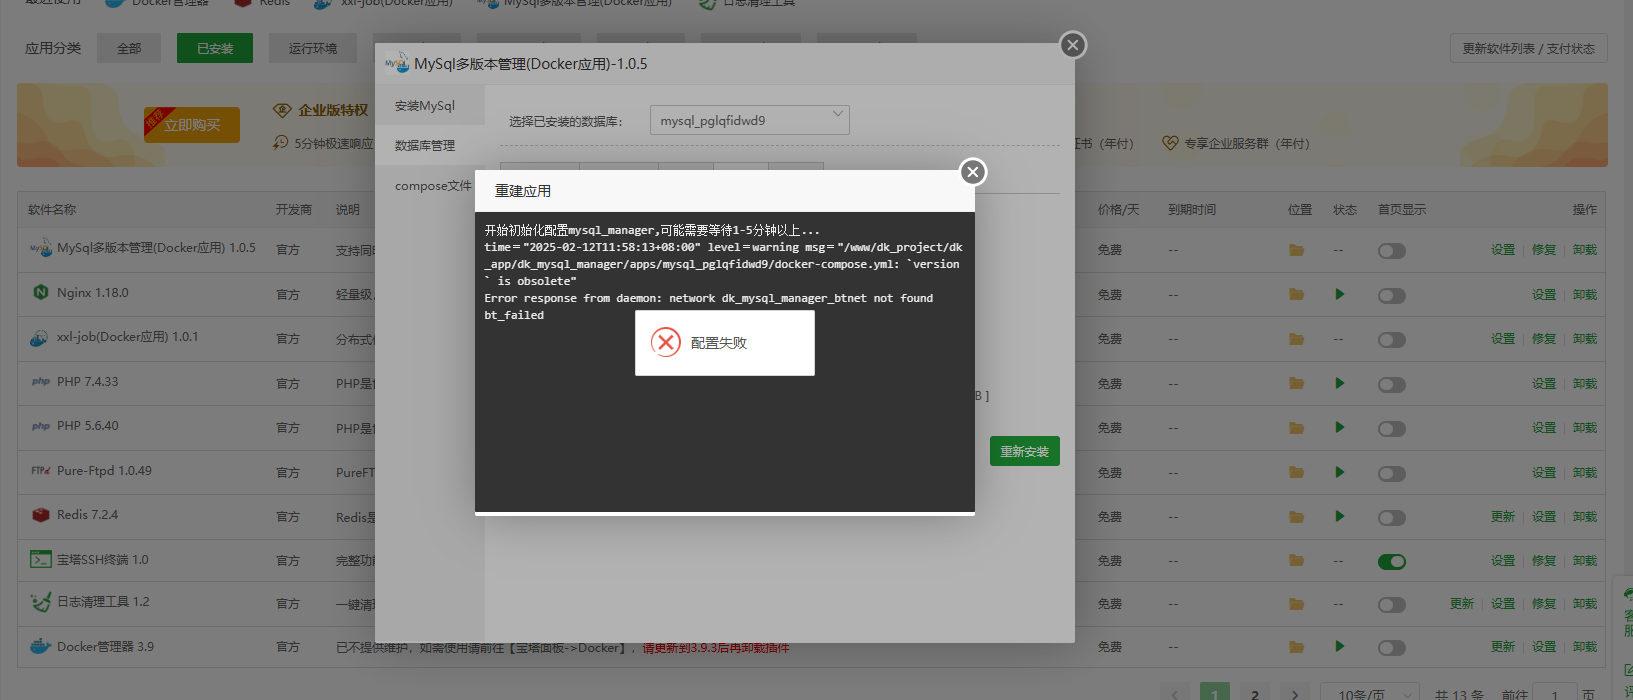Screen dimensions: 1633x700
Task: Open folder location for Redis 7.2.4 row
Action: pos(1296,517)
